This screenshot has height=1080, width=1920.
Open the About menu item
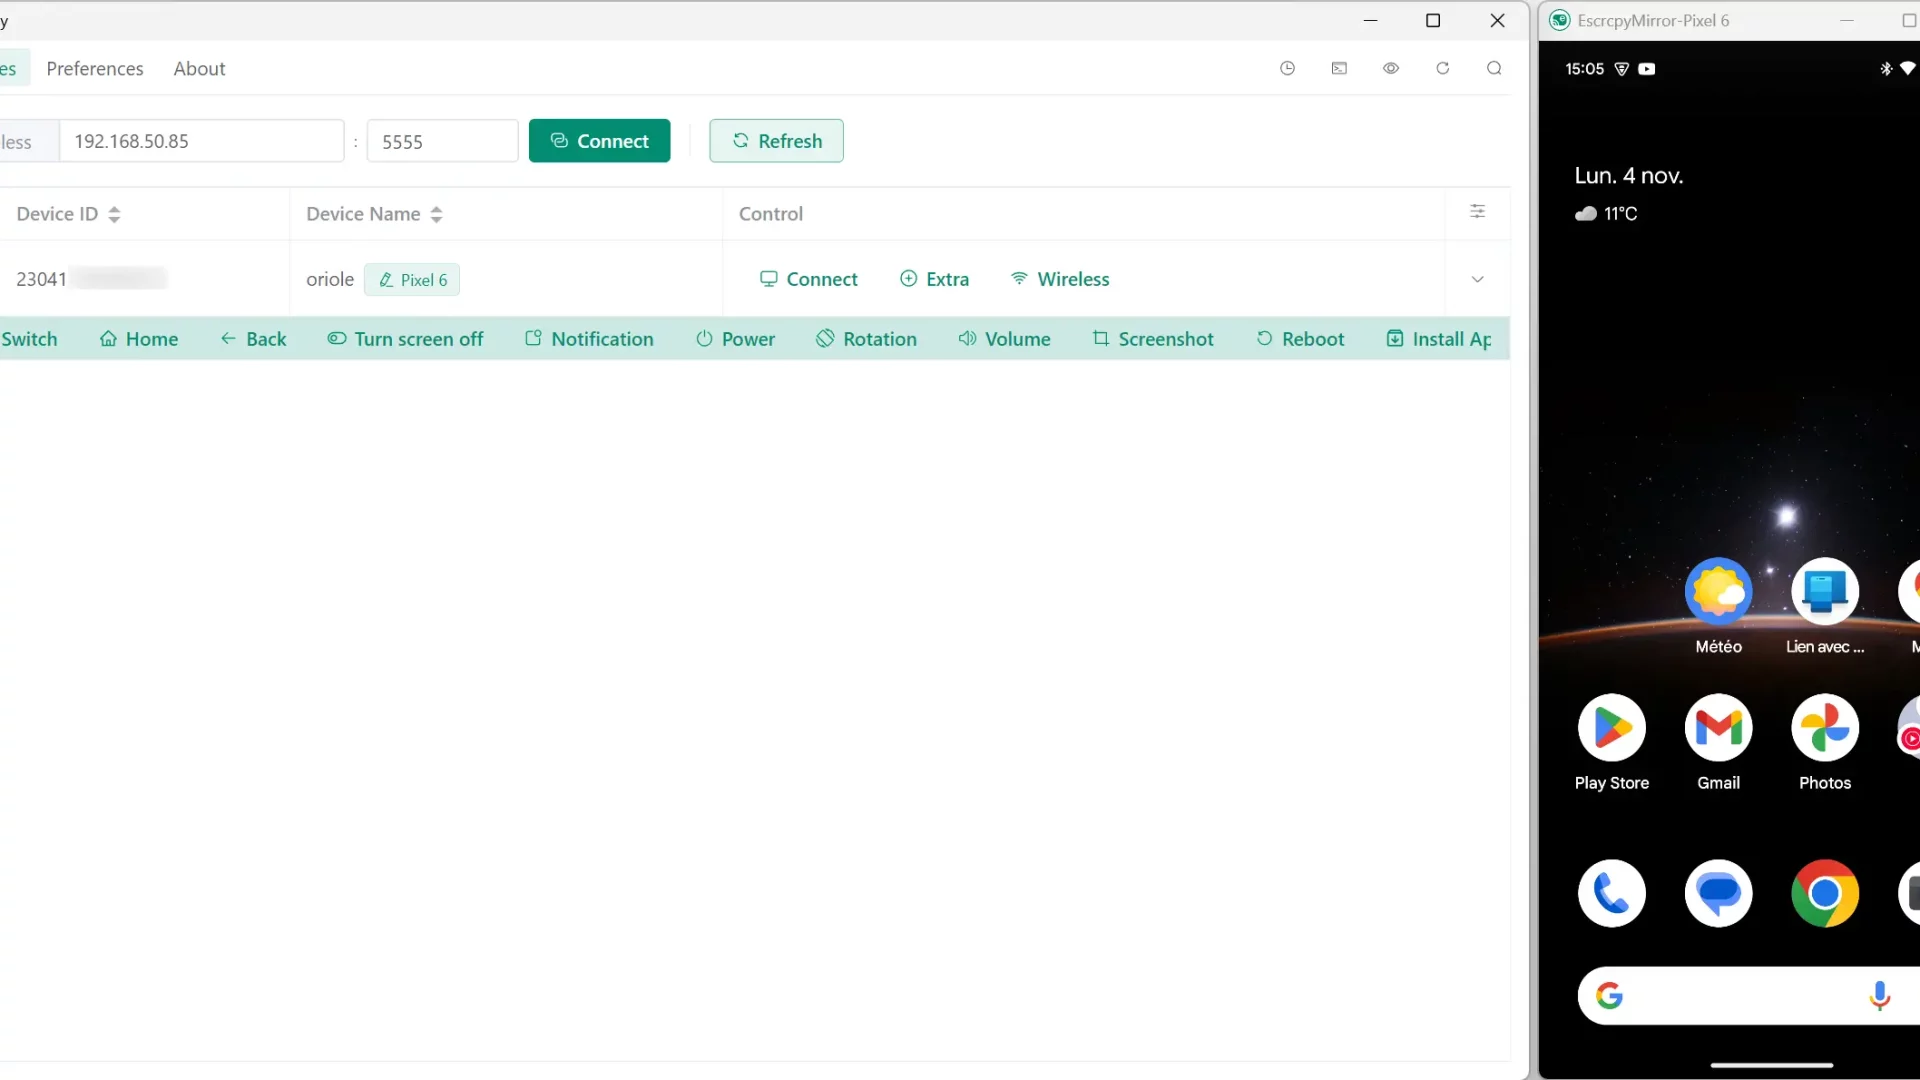click(199, 69)
